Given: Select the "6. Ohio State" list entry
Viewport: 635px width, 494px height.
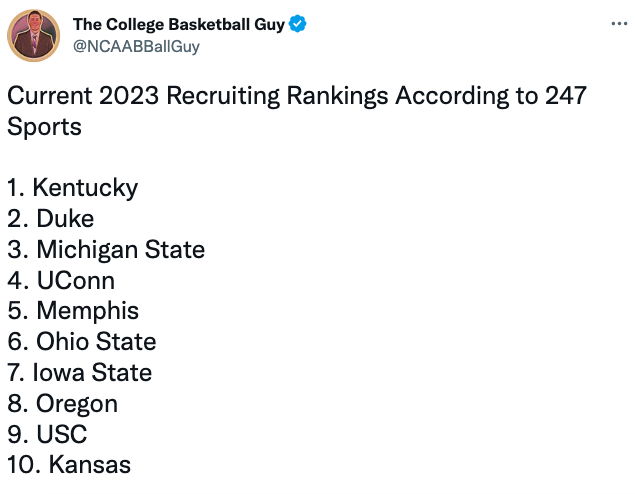Looking at the screenshot, I should pyautogui.click(x=82, y=341).
